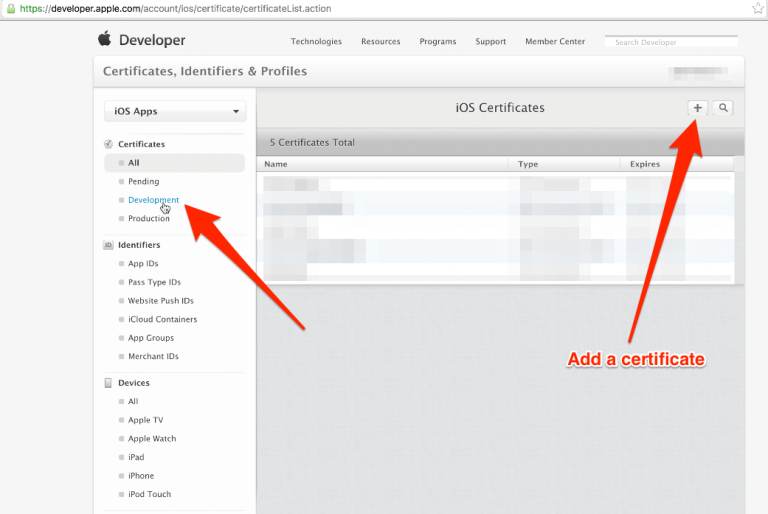Click the green padlock in address bar
Image resolution: width=768 pixels, height=514 pixels.
tap(11, 8)
